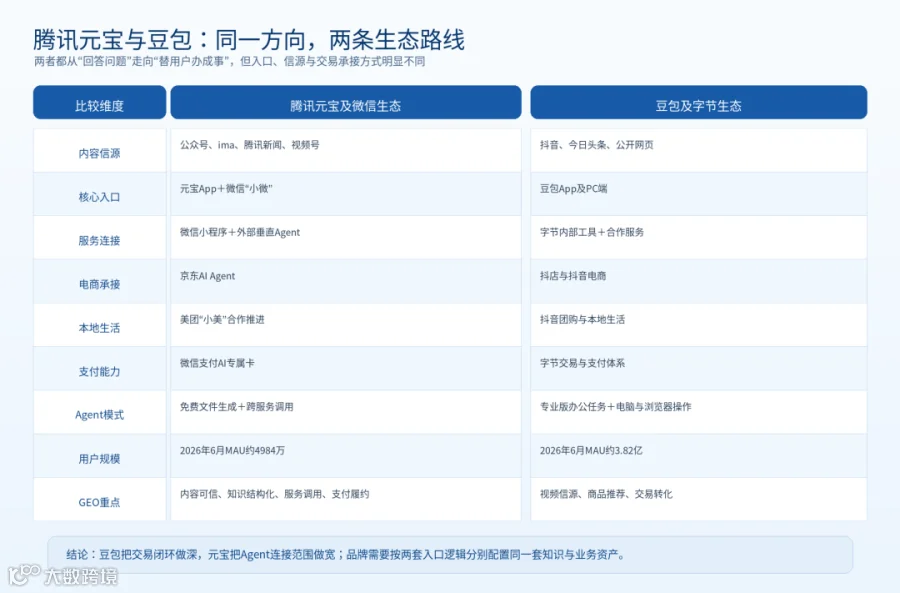Click cell 2026年6月MAU约3.82亿

click(x=699, y=456)
